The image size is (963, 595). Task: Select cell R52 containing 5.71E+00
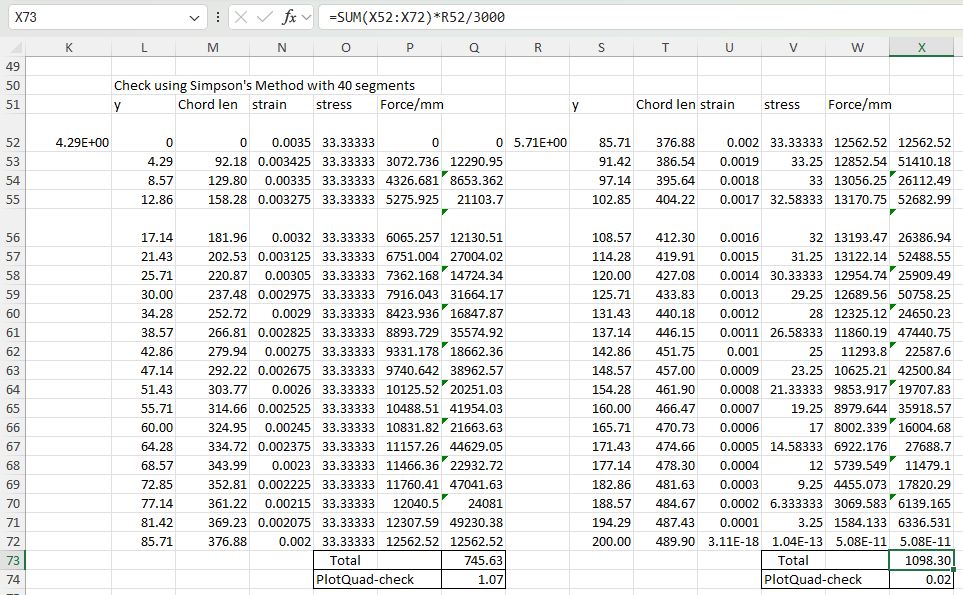[x=537, y=143]
